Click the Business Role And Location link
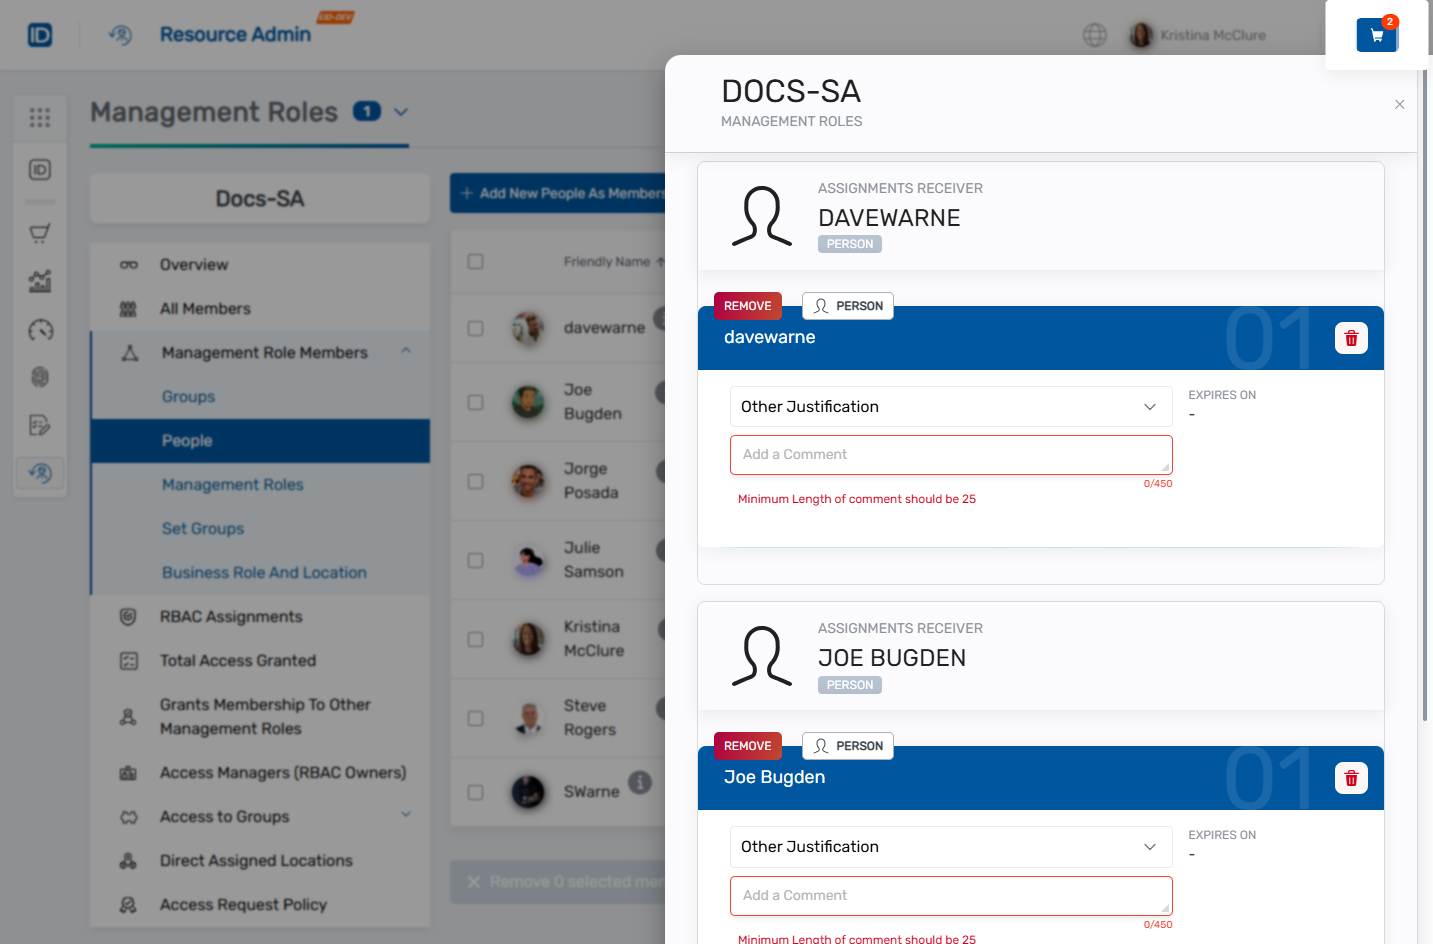1433x944 pixels. point(264,573)
